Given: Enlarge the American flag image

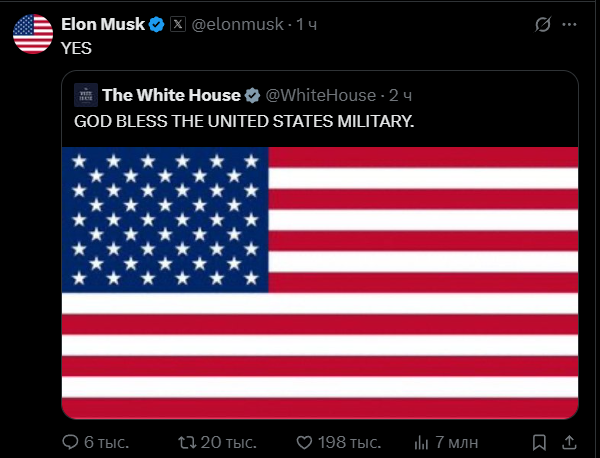Looking at the screenshot, I should coord(320,283).
